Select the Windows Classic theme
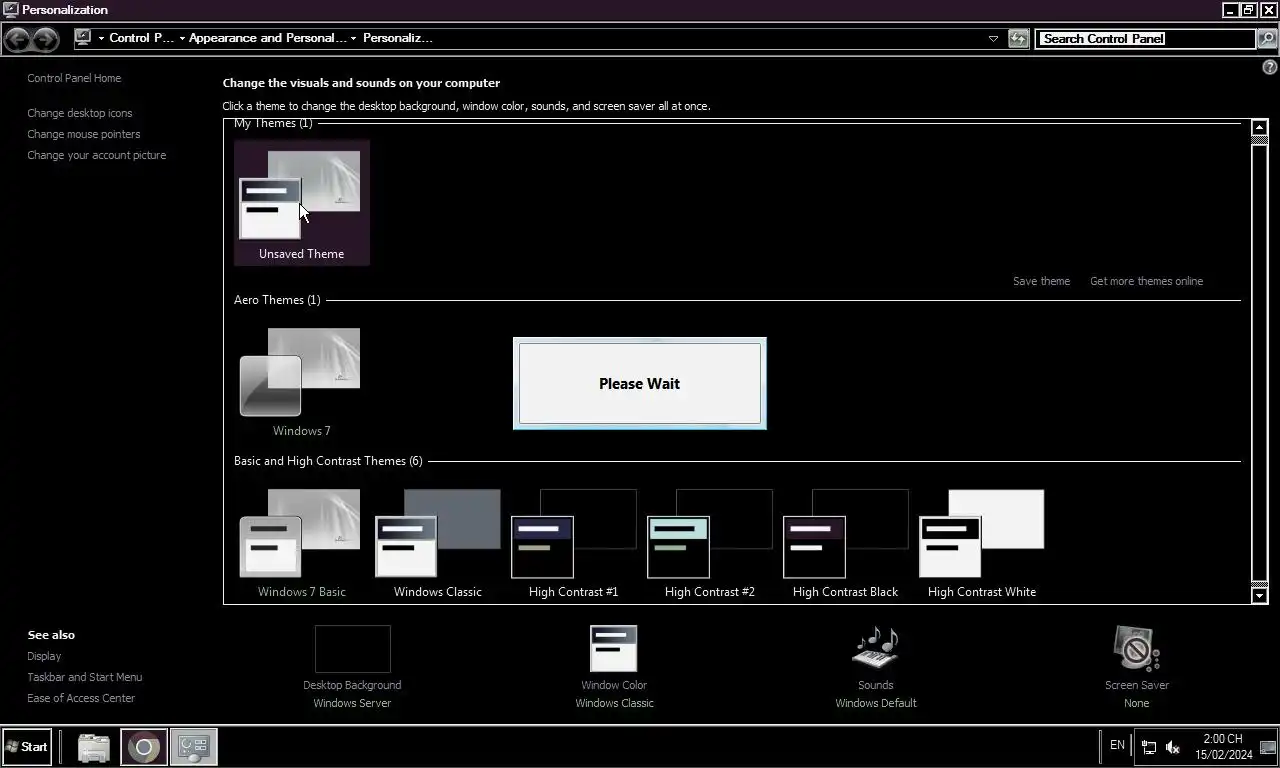 pyautogui.click(x=437, y=543)
